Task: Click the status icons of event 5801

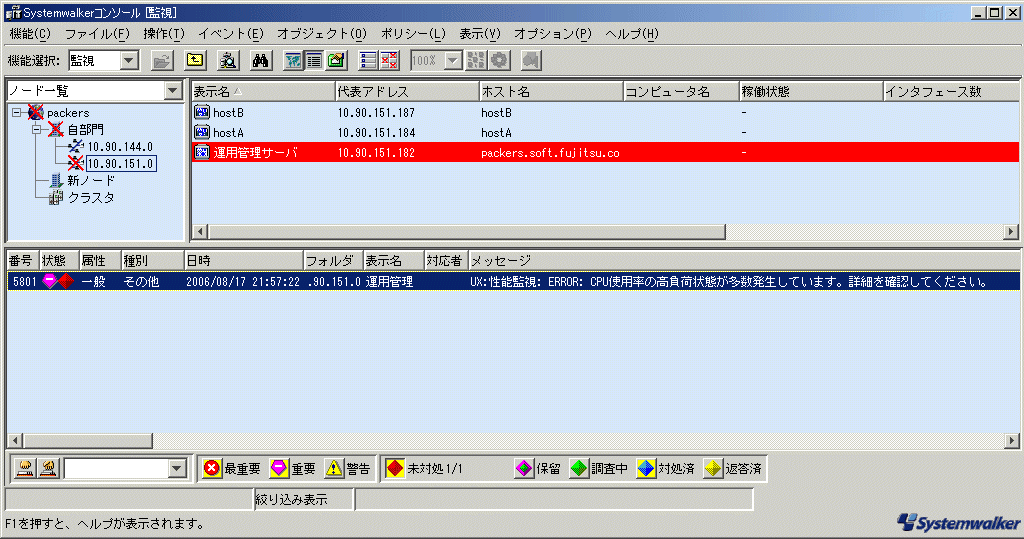Action: [58, 282]
